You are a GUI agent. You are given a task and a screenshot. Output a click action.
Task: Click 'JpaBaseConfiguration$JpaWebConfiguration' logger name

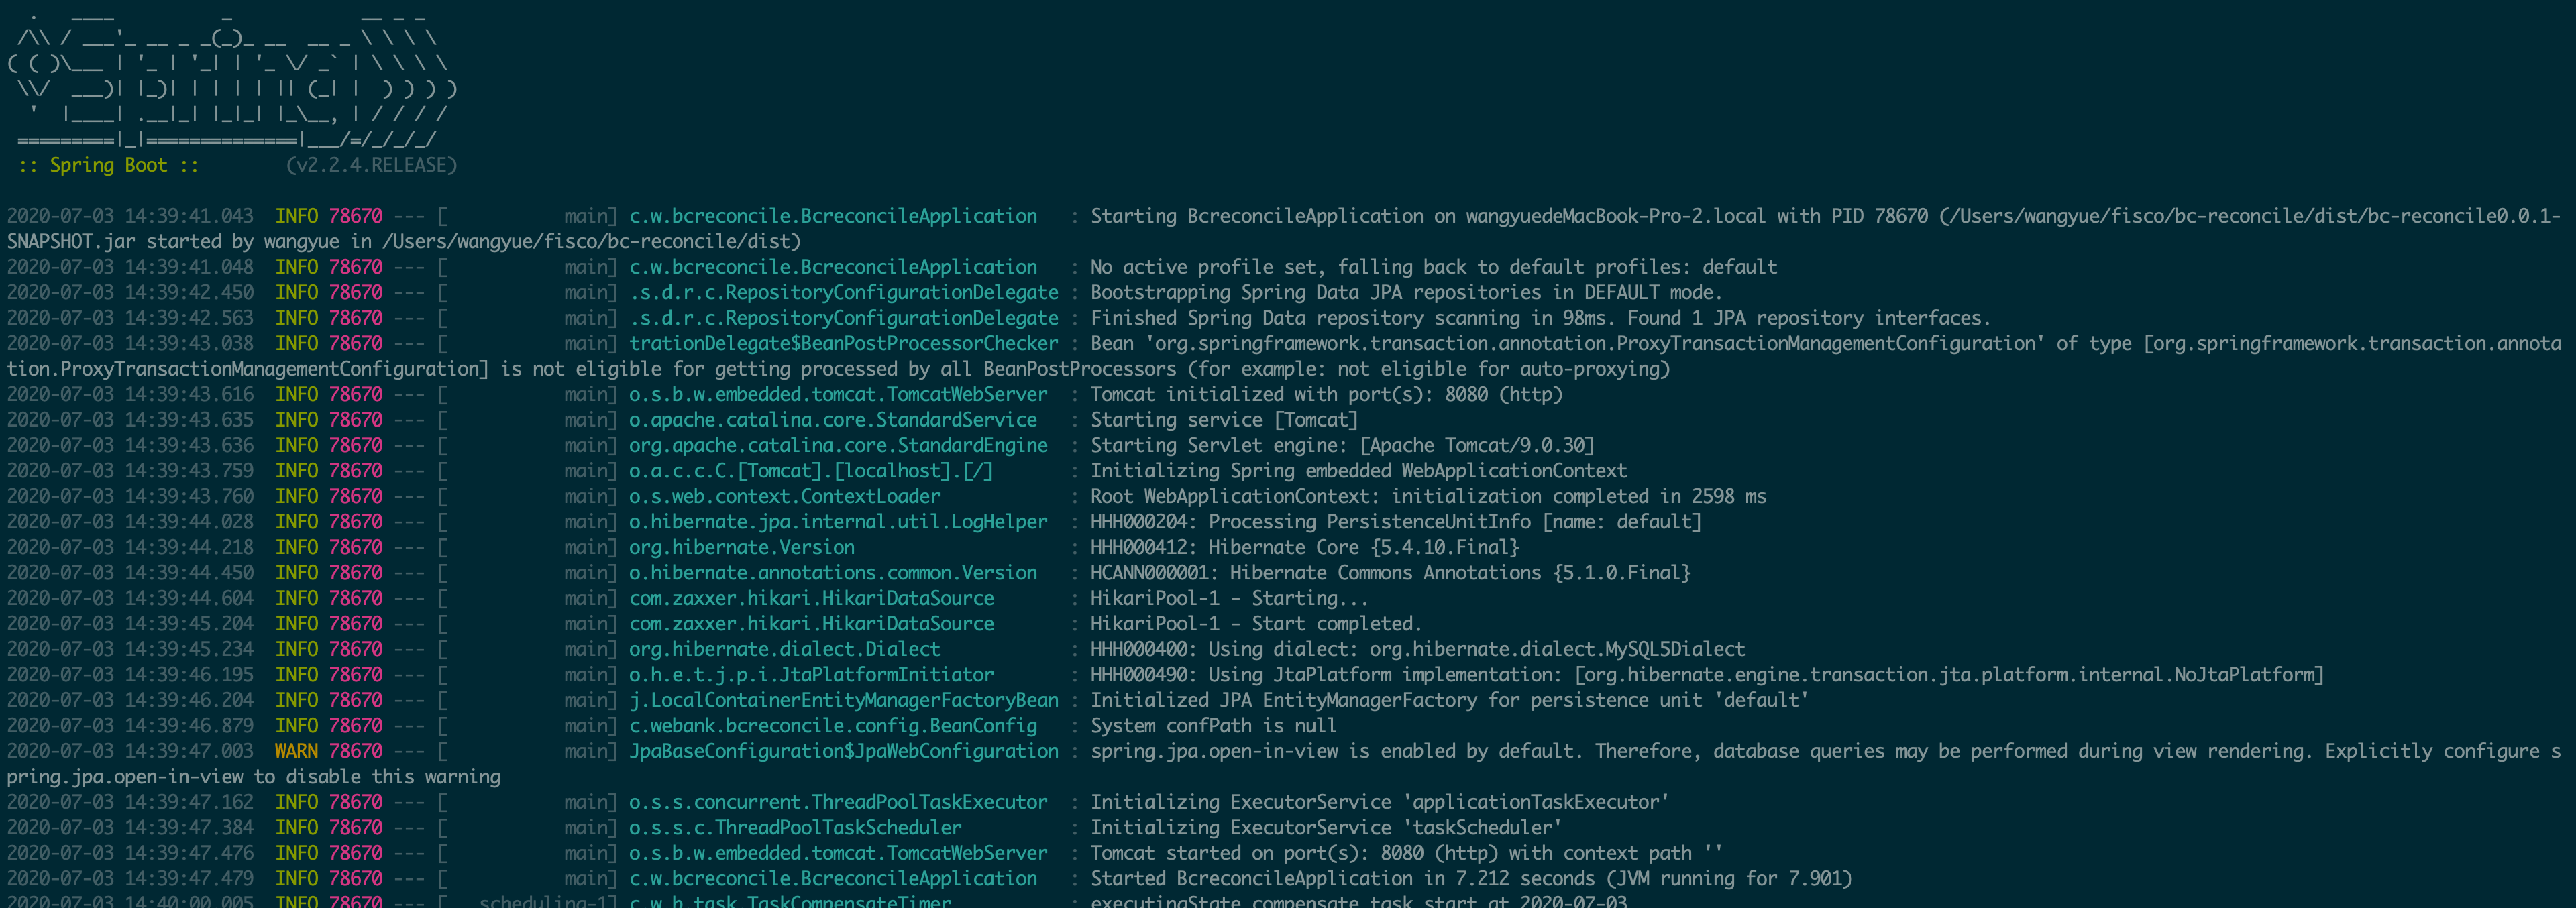(843, 751)
